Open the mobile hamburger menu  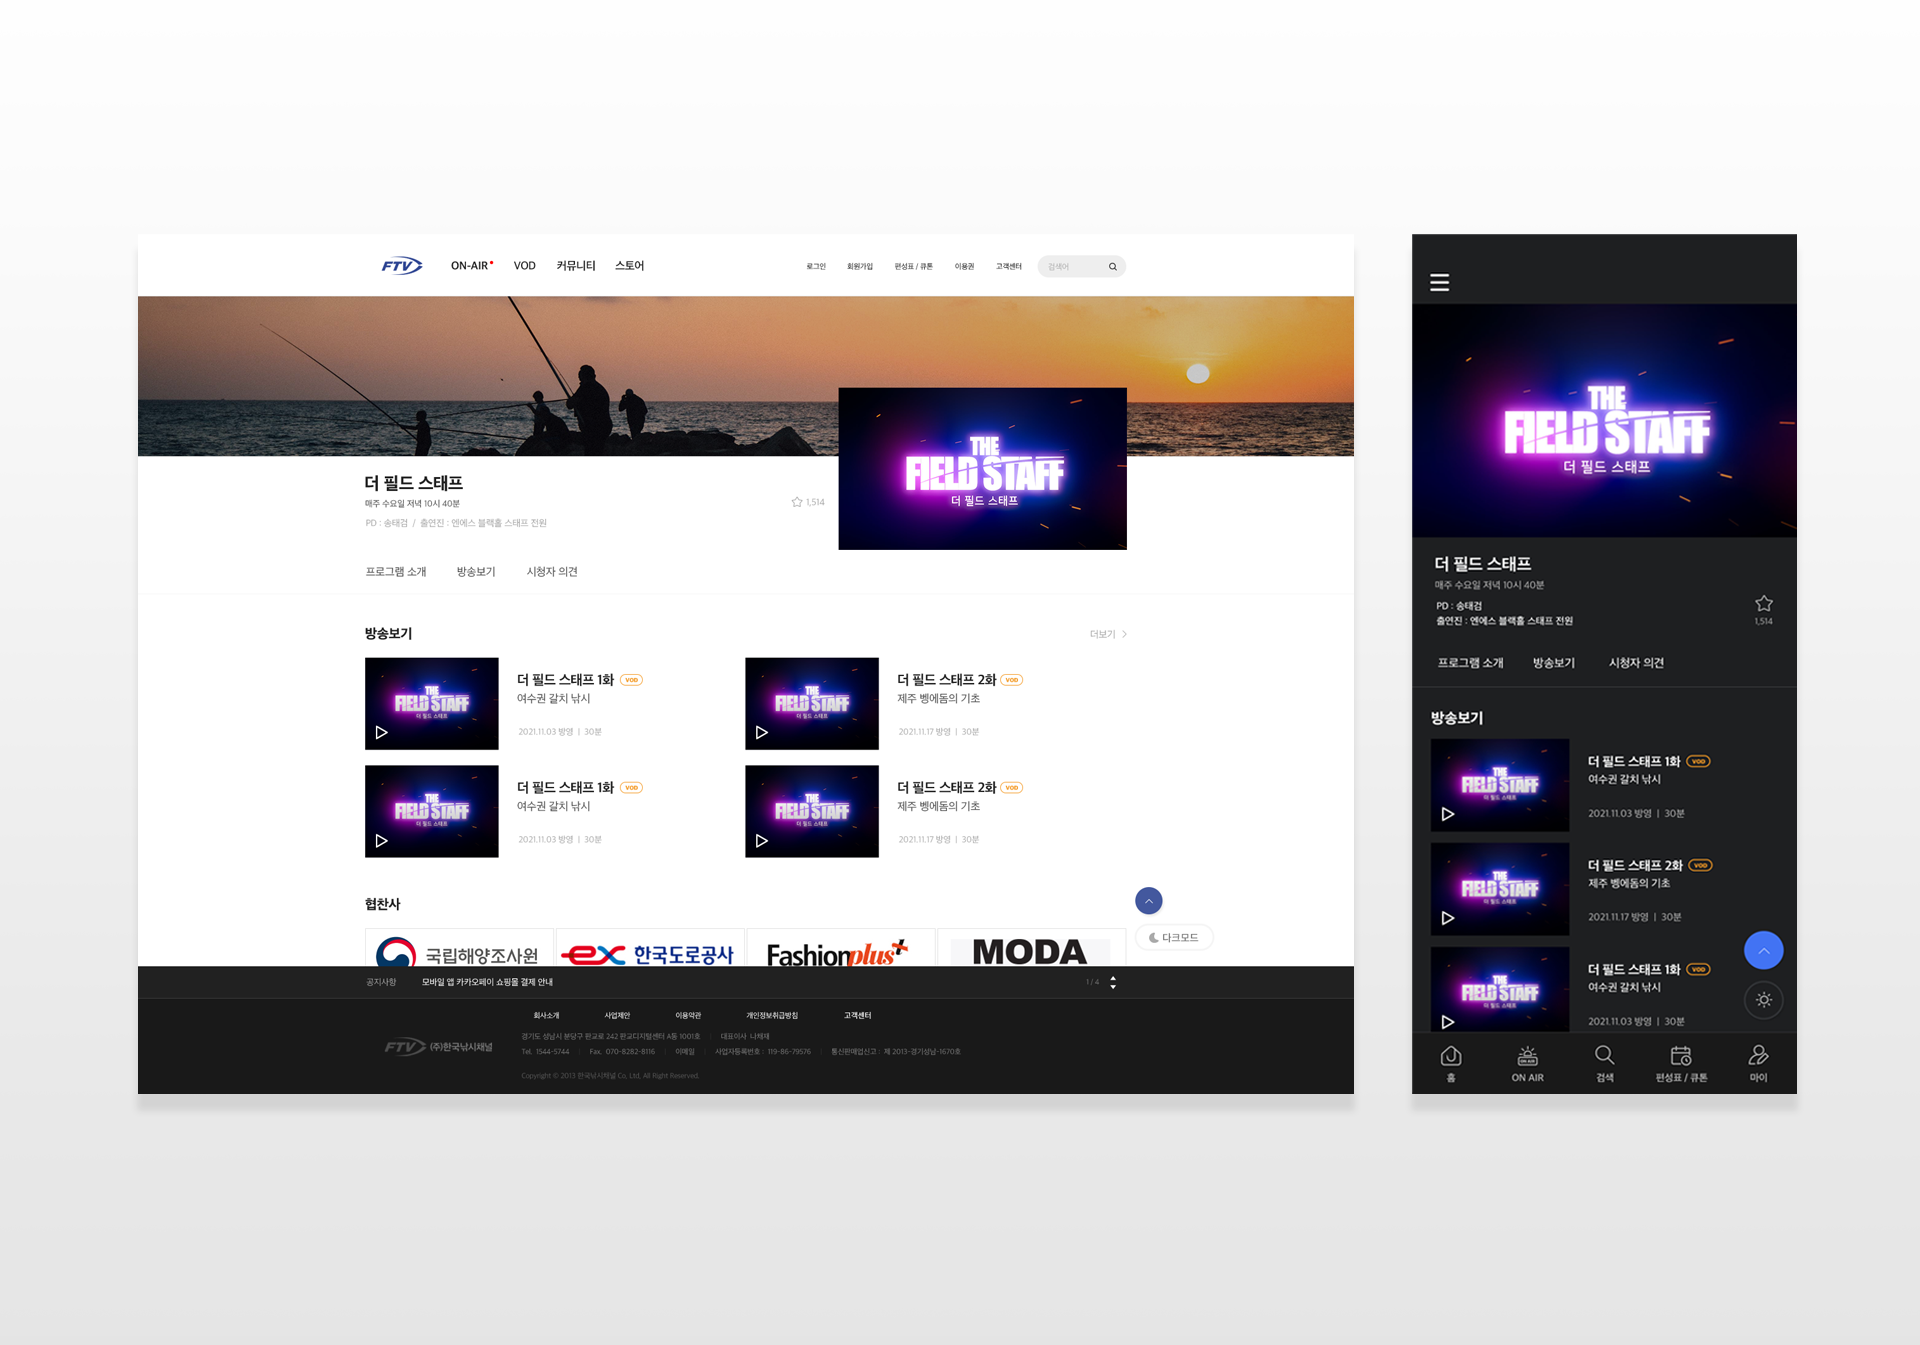(x=1439, y=282)
